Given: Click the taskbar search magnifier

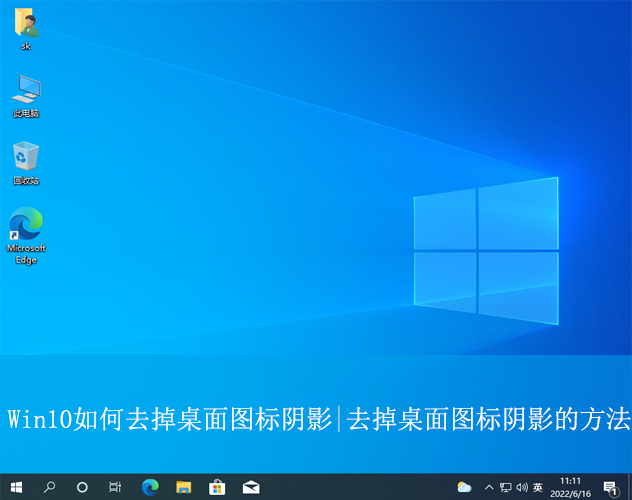Looking at the screenshot, I should click(49, 487).
